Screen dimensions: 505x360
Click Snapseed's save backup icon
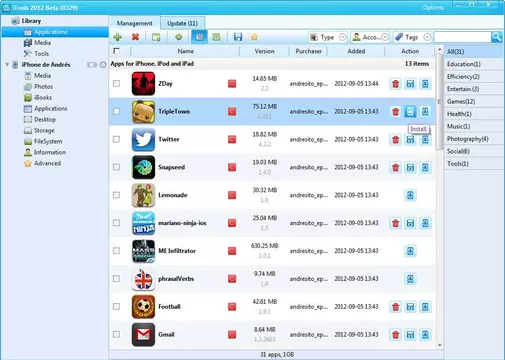[410, 167]
